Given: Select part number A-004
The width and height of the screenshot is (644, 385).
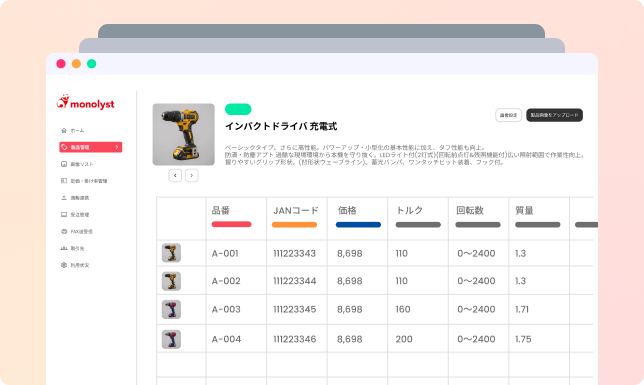Looking at the screenshot, I should [x=226, y=339].
